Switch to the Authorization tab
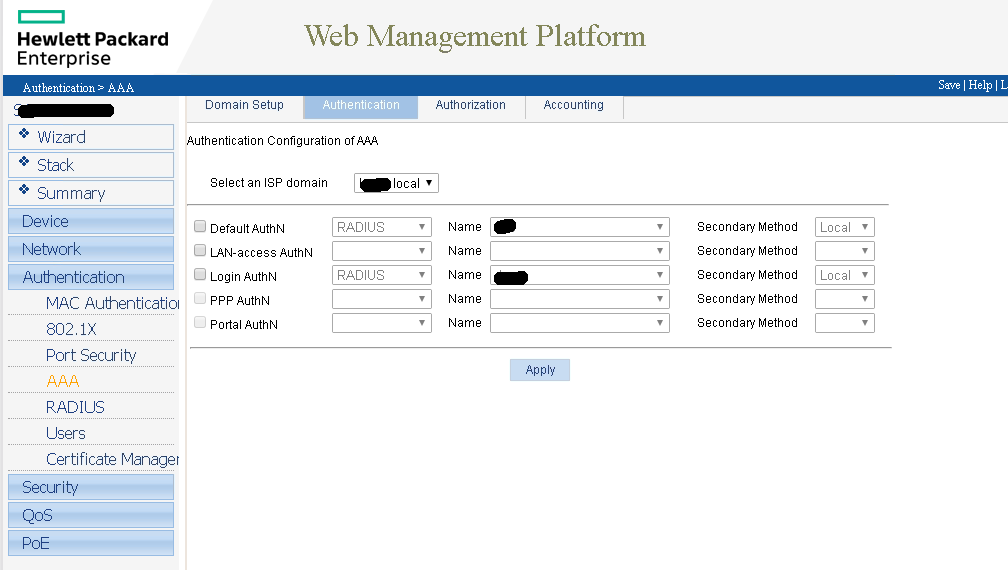 [470, 105]
